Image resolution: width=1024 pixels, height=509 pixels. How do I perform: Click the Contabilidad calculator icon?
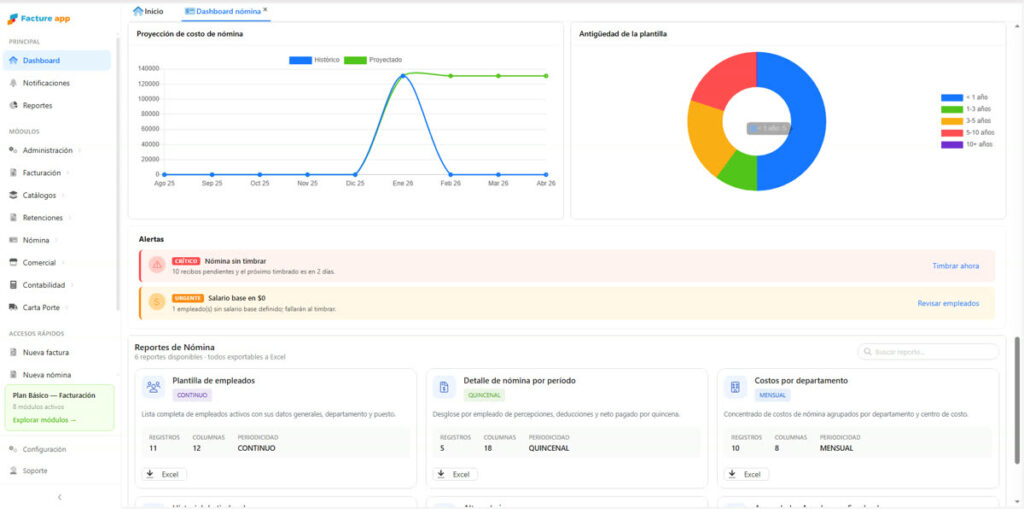tap(13, 285)
